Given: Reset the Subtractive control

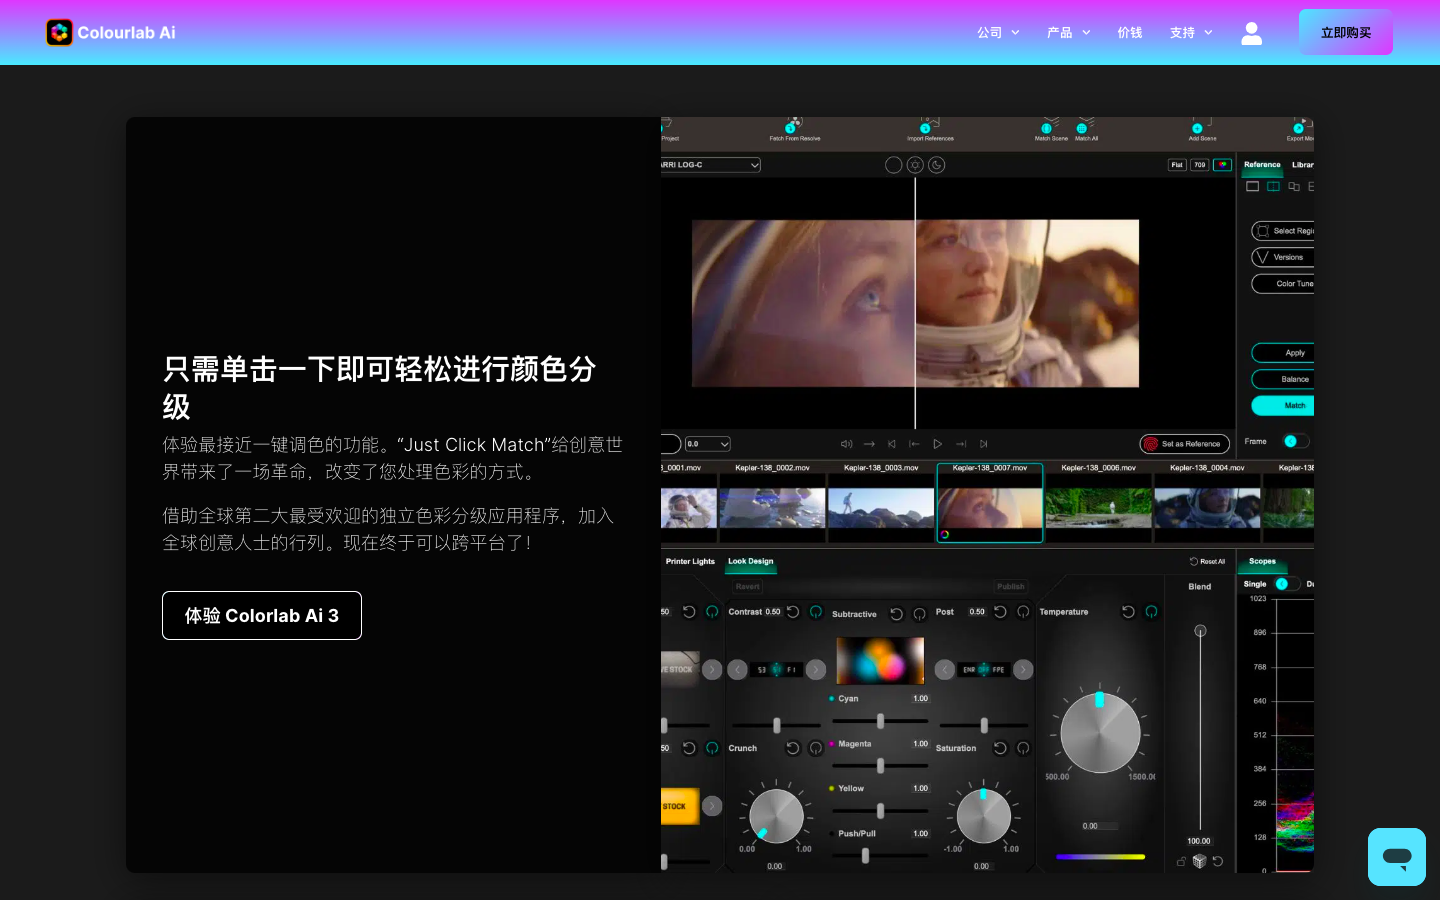Looking at the screenshot, I should [x=896, y=614].
